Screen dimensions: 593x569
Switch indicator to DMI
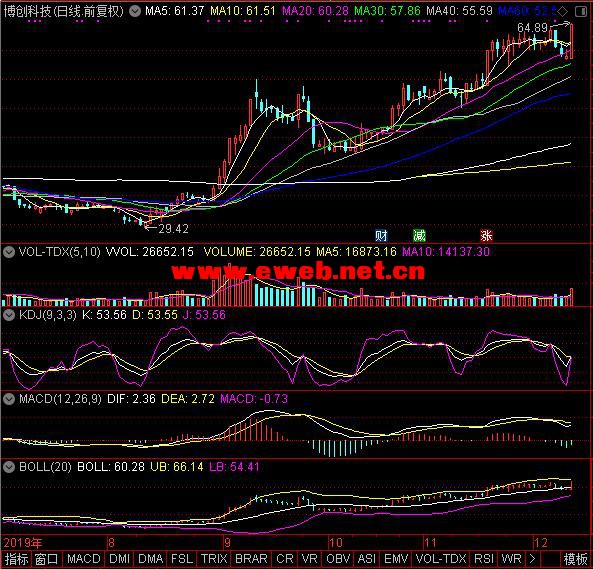coord(119,559)
